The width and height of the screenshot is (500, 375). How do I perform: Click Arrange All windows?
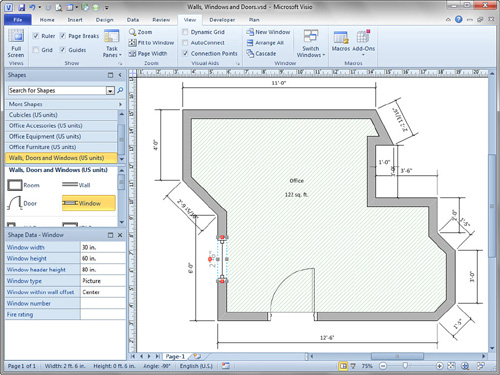[265, 43]
